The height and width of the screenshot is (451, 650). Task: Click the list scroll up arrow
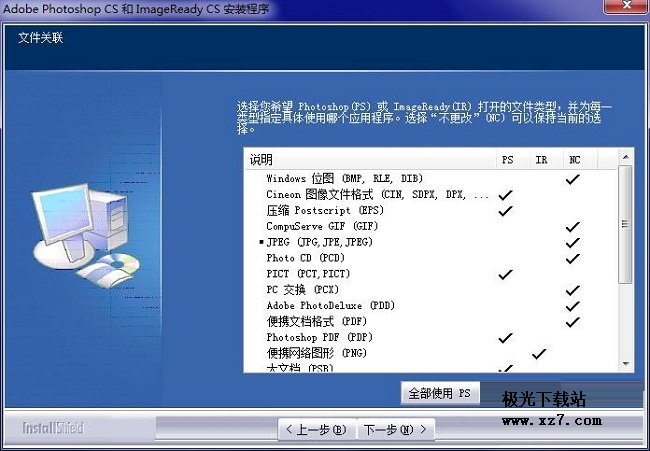(626, 157)
